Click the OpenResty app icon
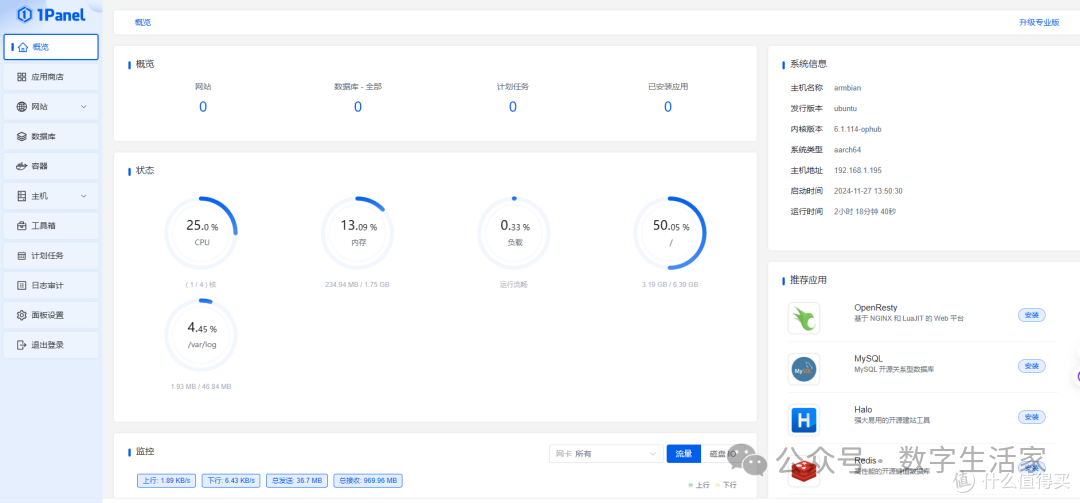Screen dimensions: 1080x503 click(x=803, y=318)
